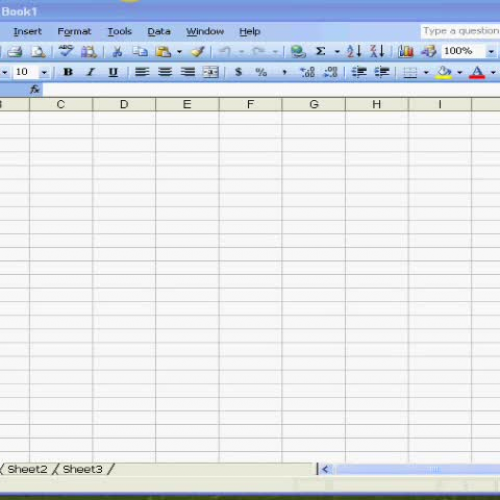Screen dimensions: 500x500
Task: Increase decimal places
Action: 307,72
